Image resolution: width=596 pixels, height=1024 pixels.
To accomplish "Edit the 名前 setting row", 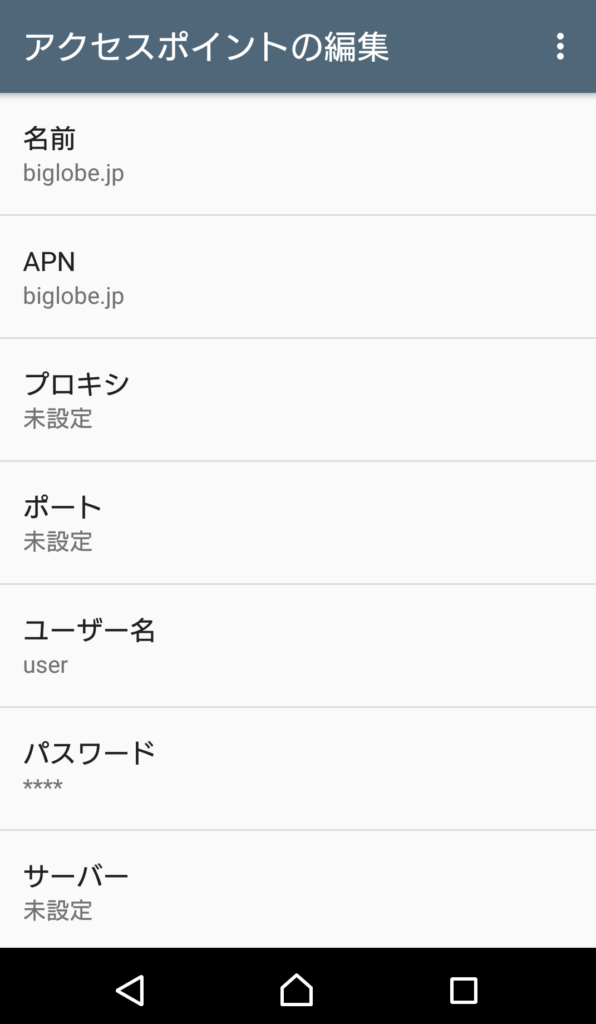I will [x=298, y=154].
